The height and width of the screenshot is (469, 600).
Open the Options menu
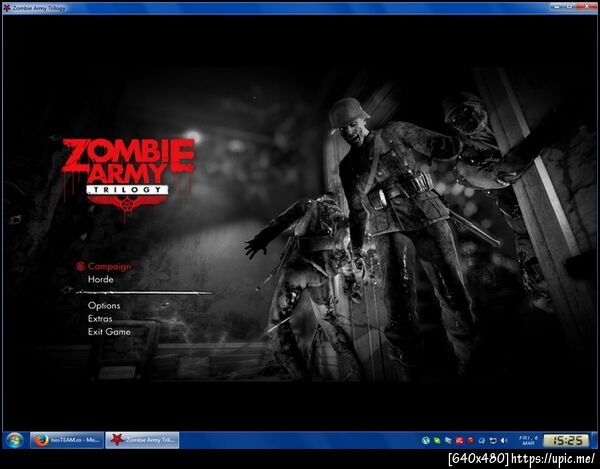(104, 305)
